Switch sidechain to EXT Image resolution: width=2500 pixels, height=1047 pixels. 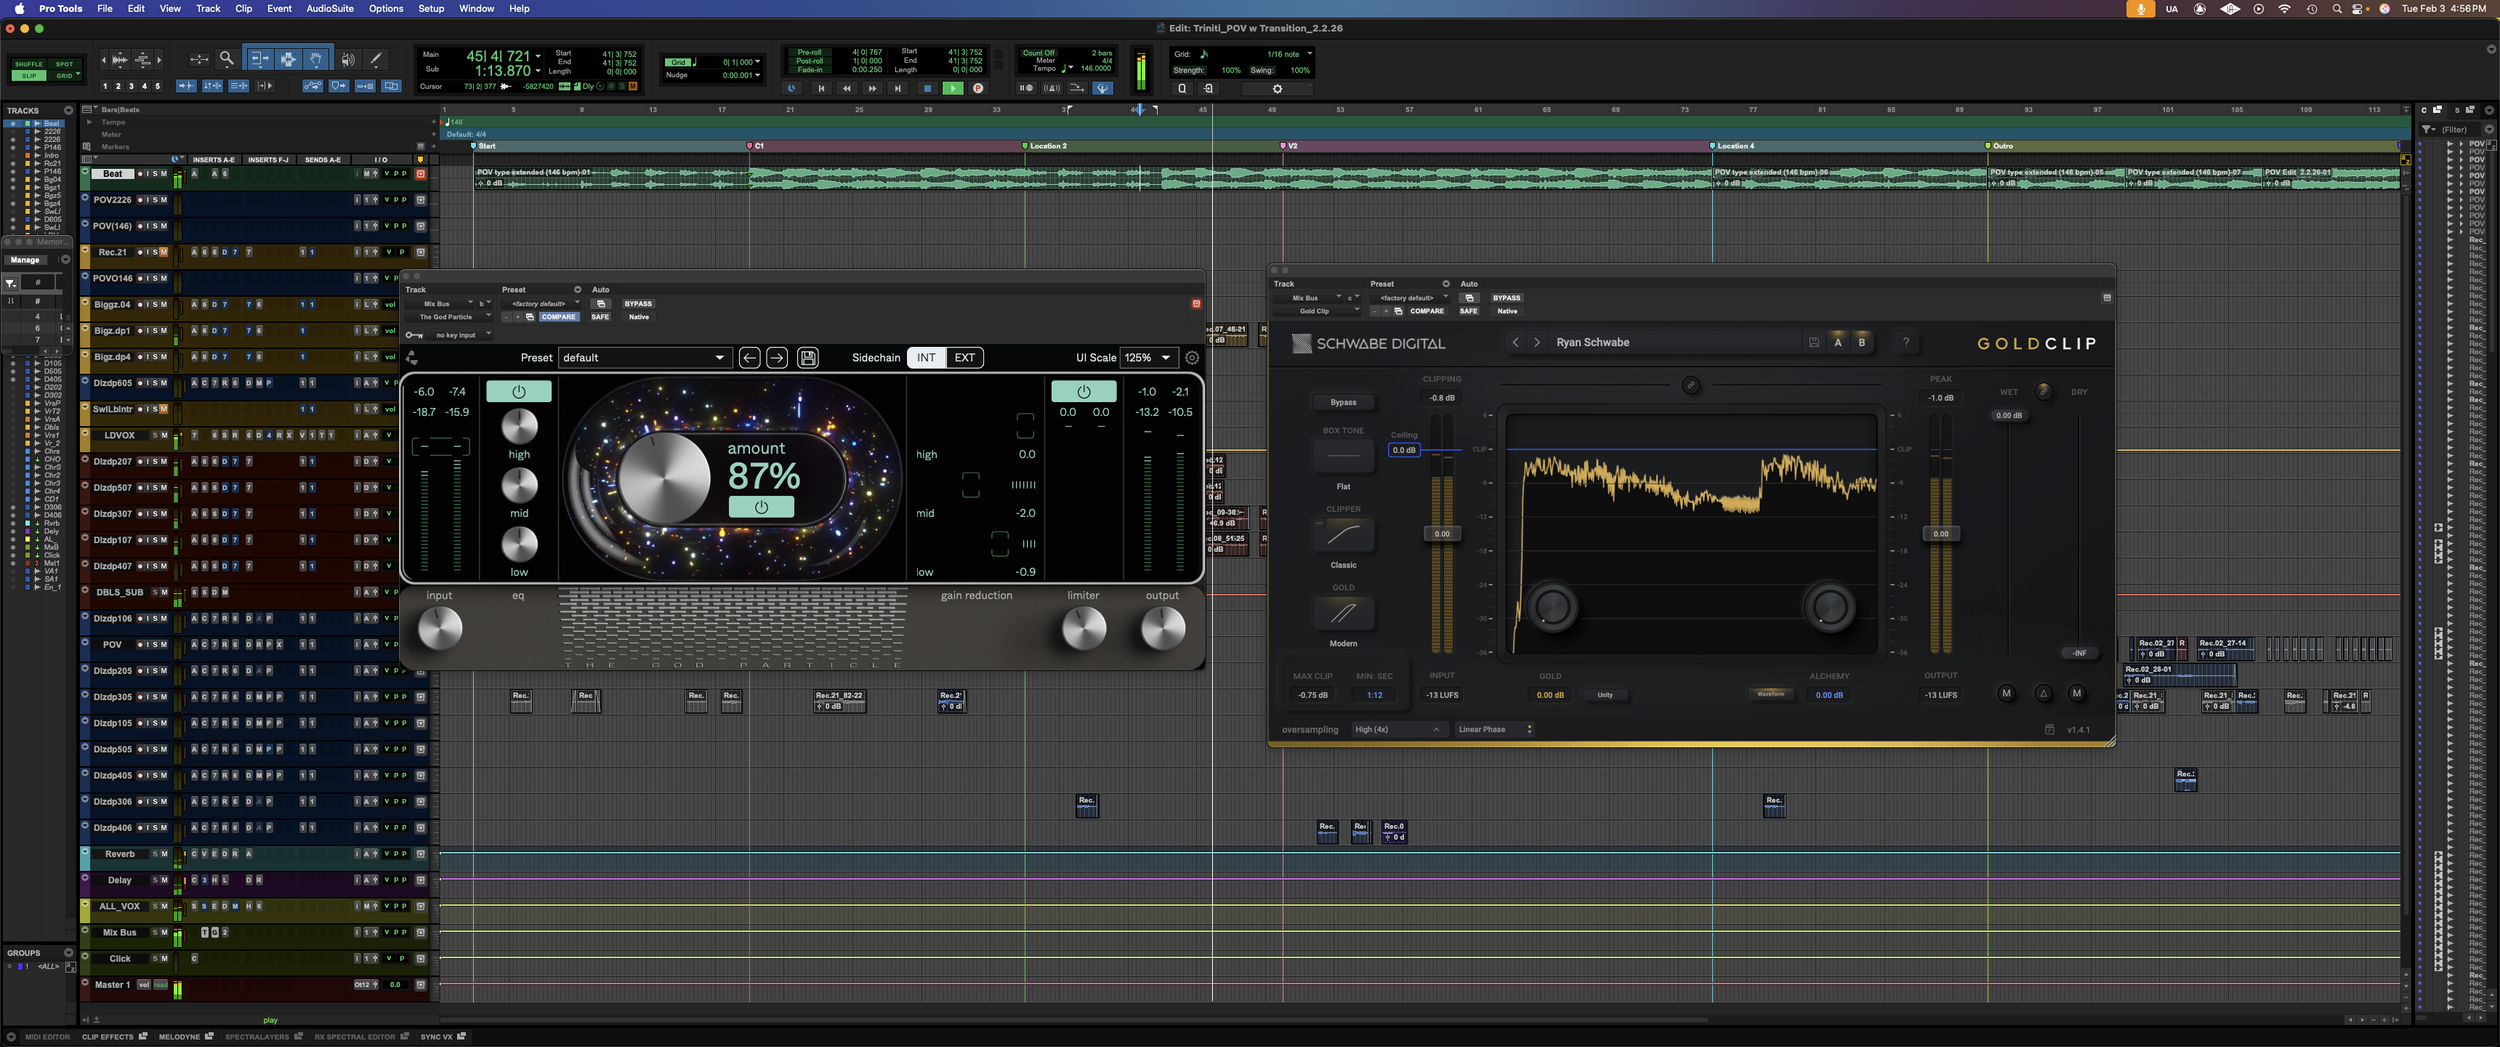(x=964, y=358)
